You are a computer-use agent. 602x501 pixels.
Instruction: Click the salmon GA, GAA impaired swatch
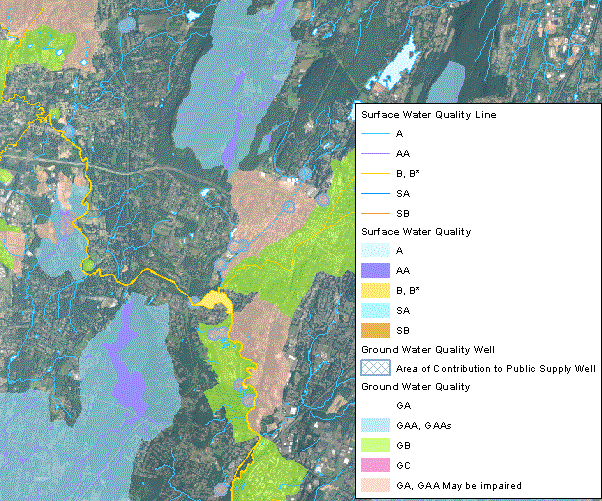[375, 485]
